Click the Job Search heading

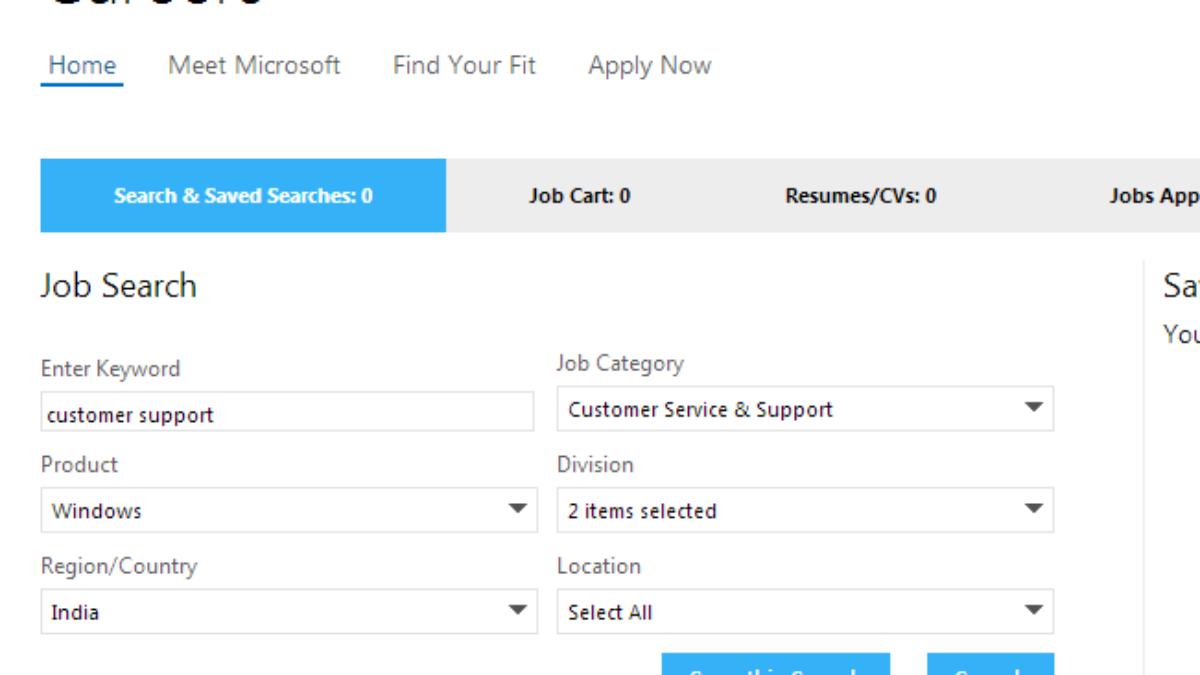(x=118, y=286)
